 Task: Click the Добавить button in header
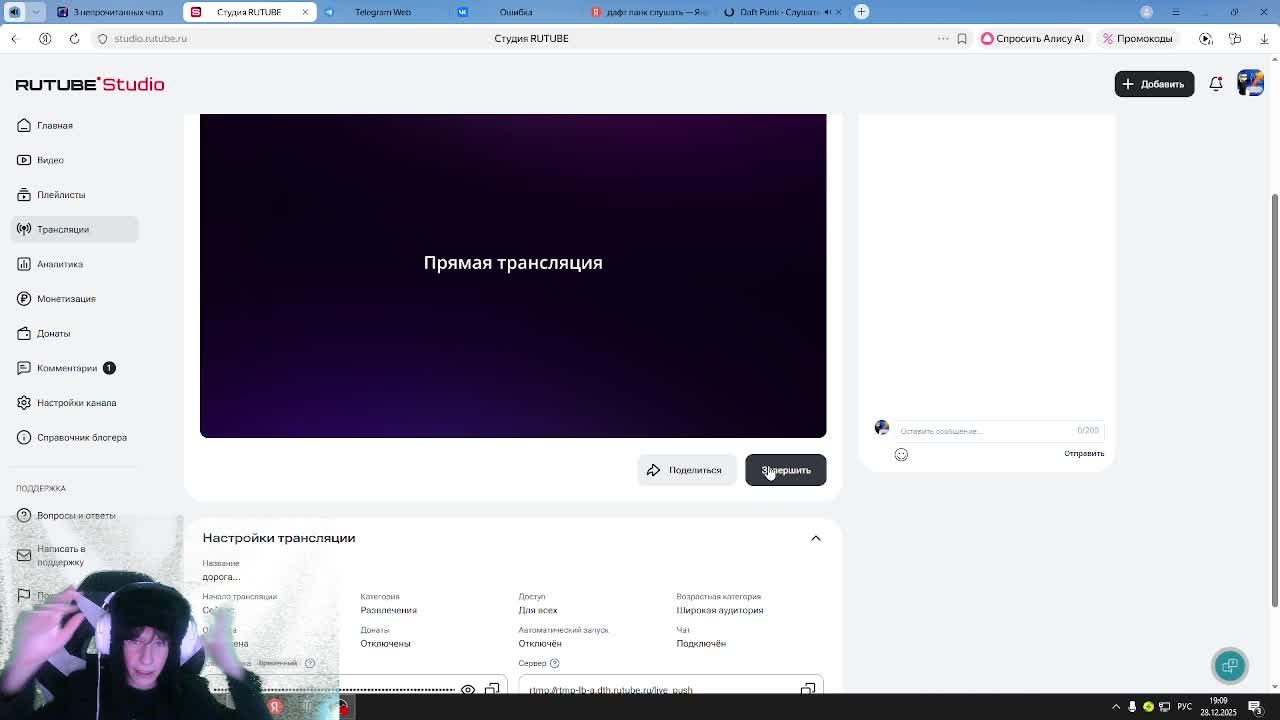point(1154,84)
